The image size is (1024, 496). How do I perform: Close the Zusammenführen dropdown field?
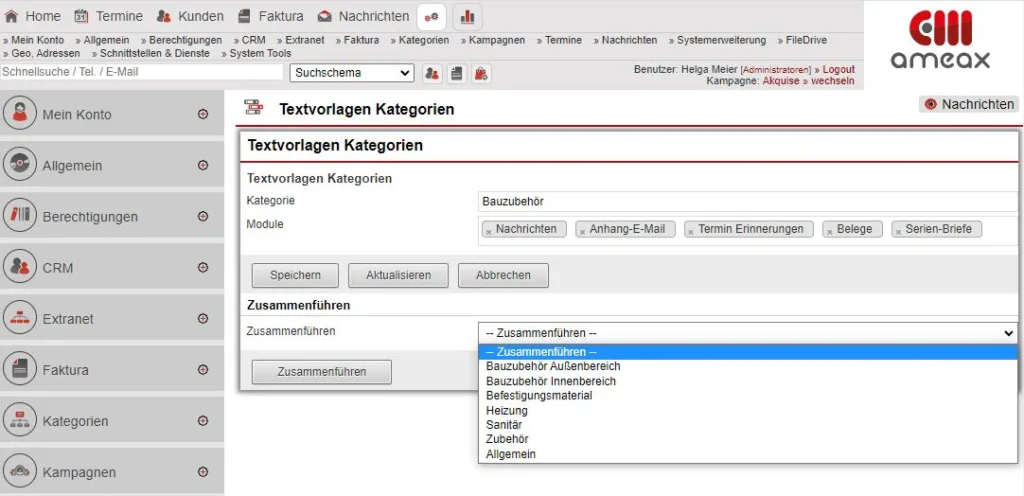pos(748,333)
